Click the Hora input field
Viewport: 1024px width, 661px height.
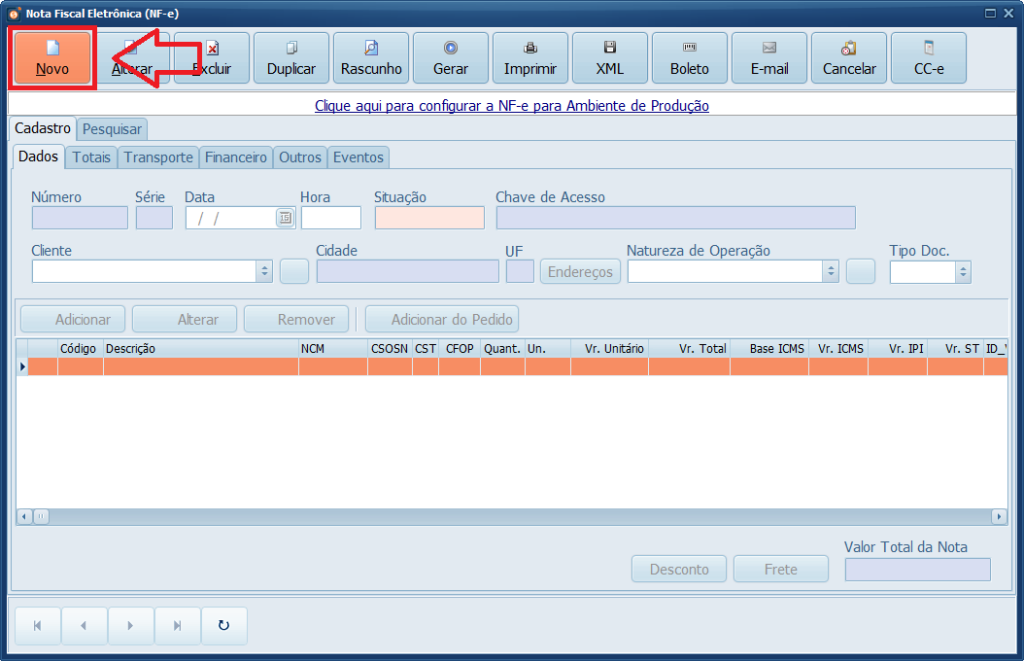click(x=330, y=218)
